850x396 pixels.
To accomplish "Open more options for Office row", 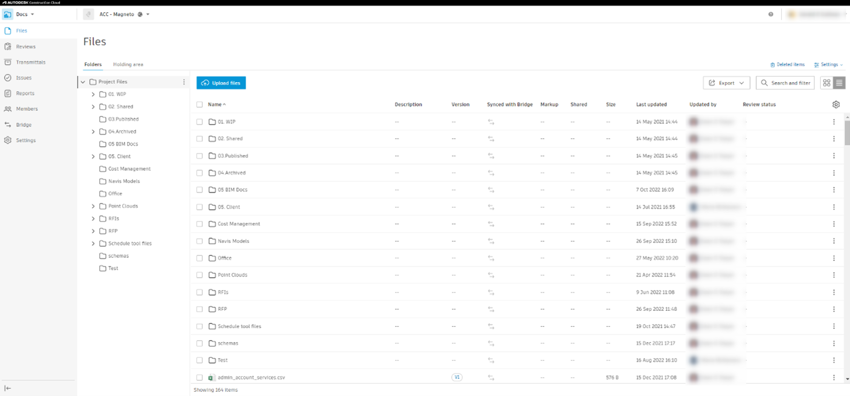I will click(834, 258).
